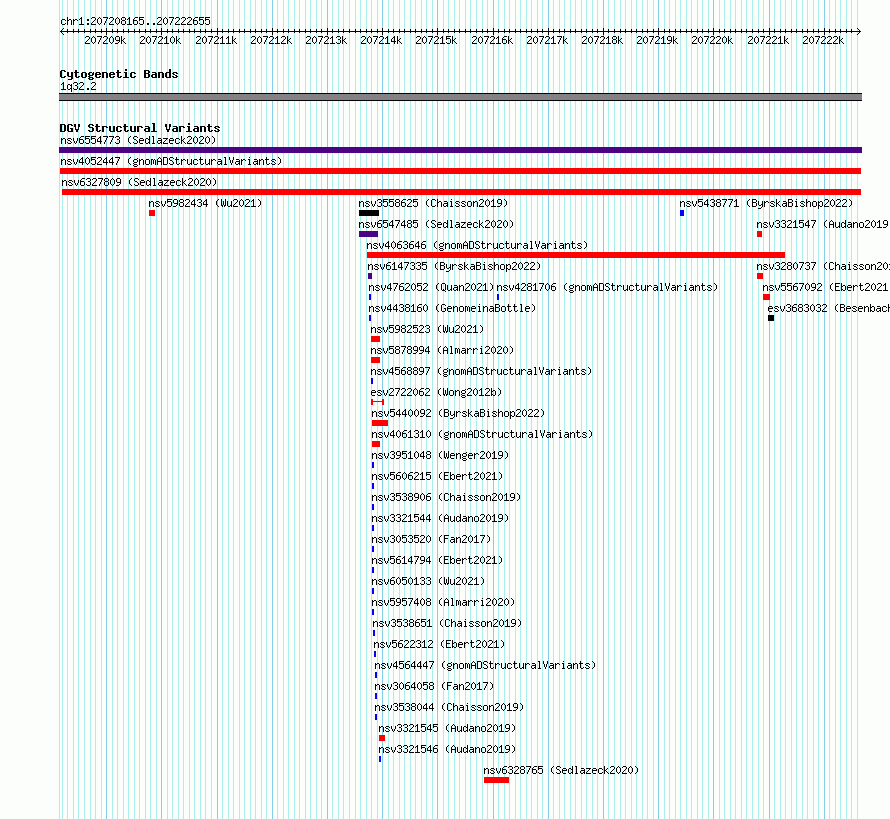Click red bar under nsv6328765
Viewport: 890px width, 819px height.
pos(497,780)
